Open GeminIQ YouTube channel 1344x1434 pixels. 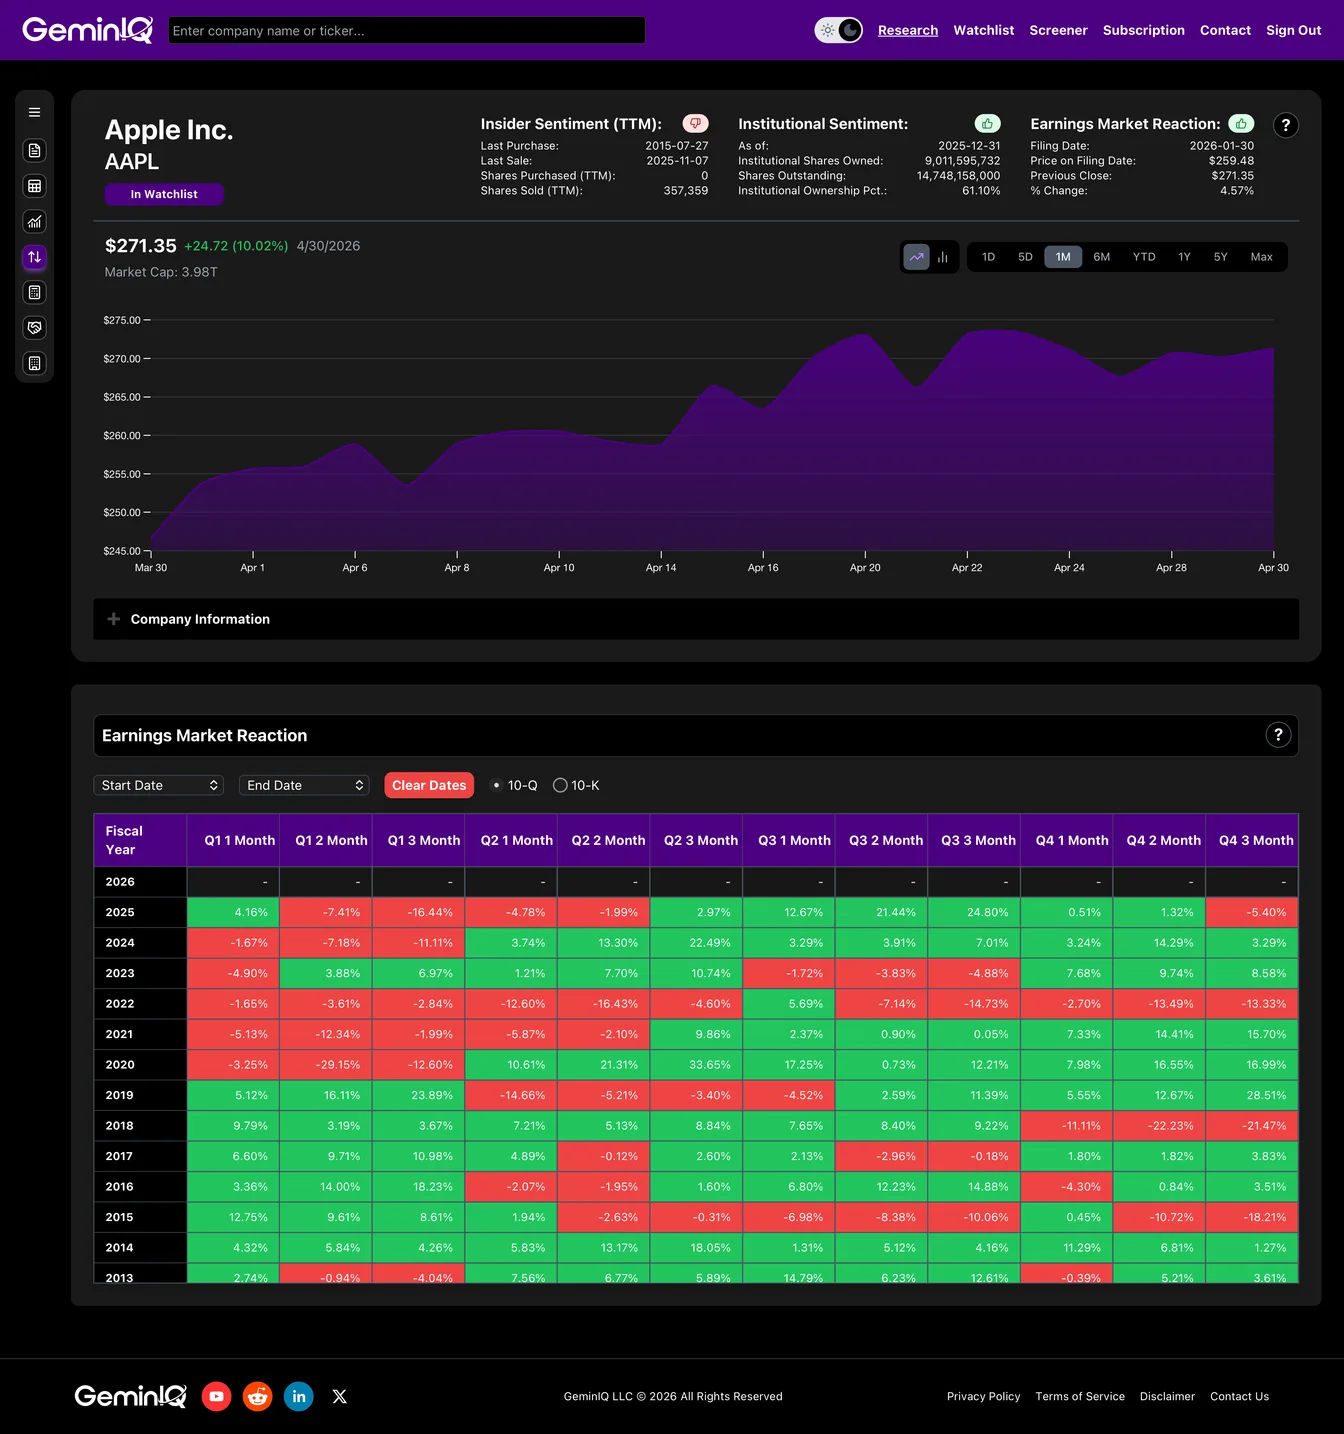217,1396
